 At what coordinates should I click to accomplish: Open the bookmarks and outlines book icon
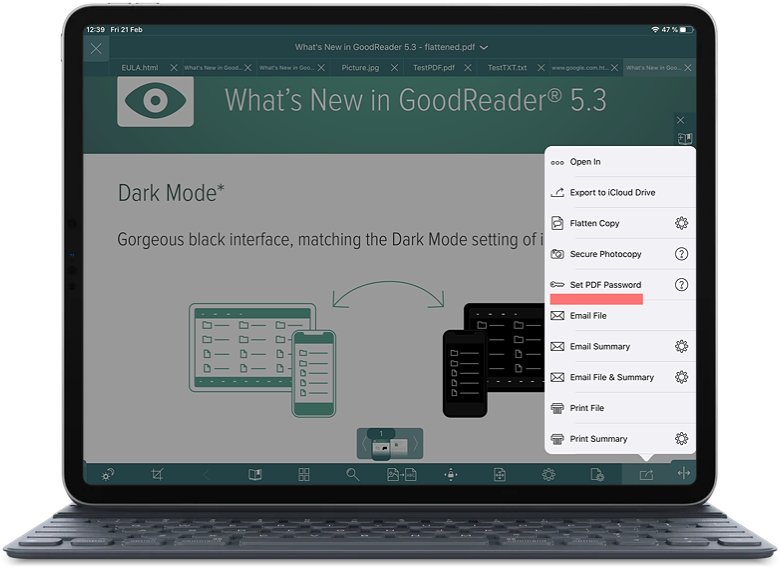click(255, 474)
